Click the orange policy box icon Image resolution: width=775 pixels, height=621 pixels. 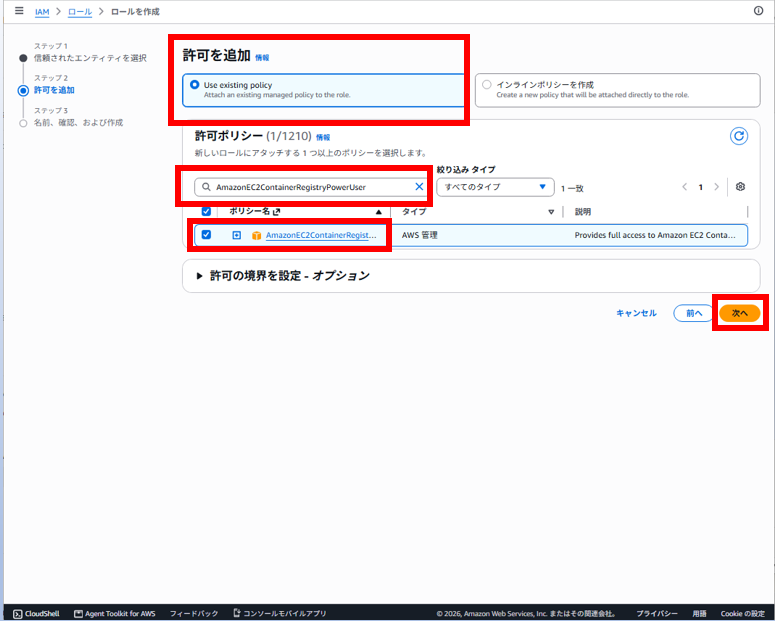click(x=257, y=235)
